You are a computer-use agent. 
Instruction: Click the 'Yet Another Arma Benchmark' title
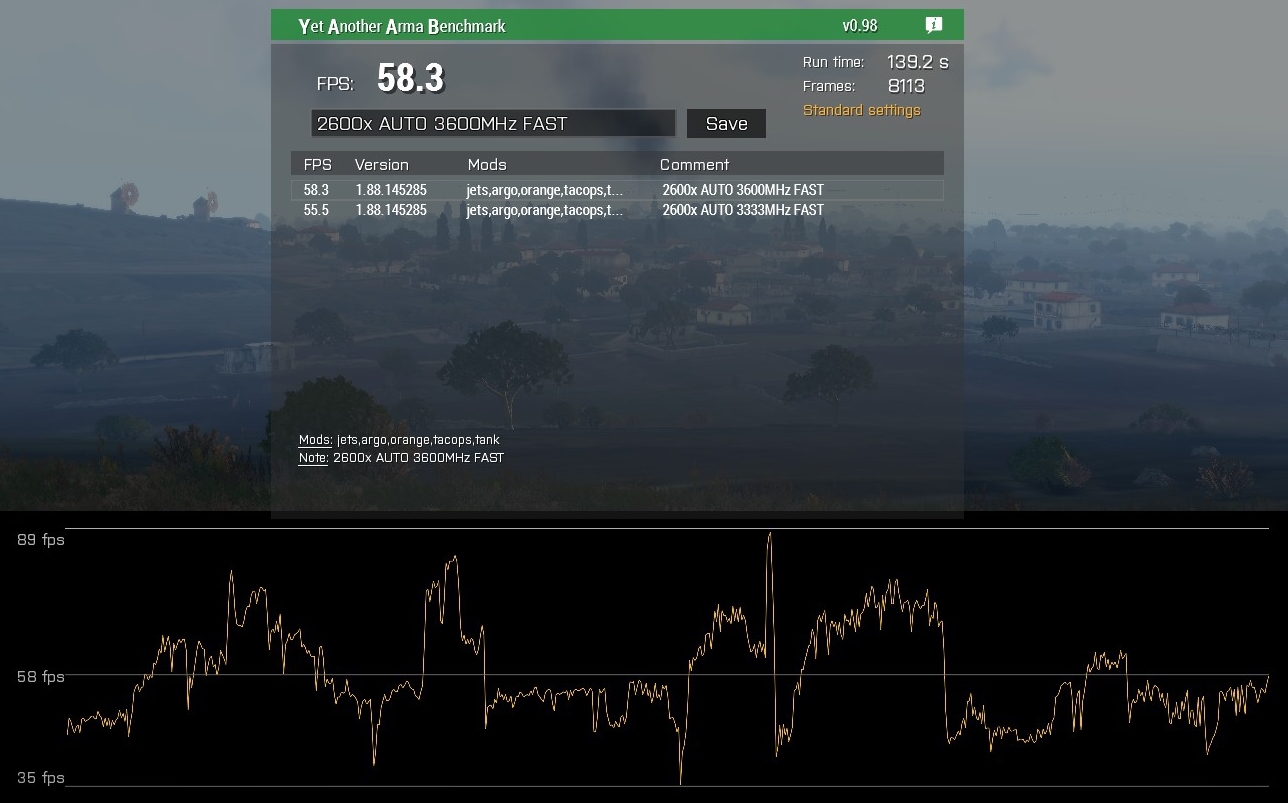click(402, 26)
